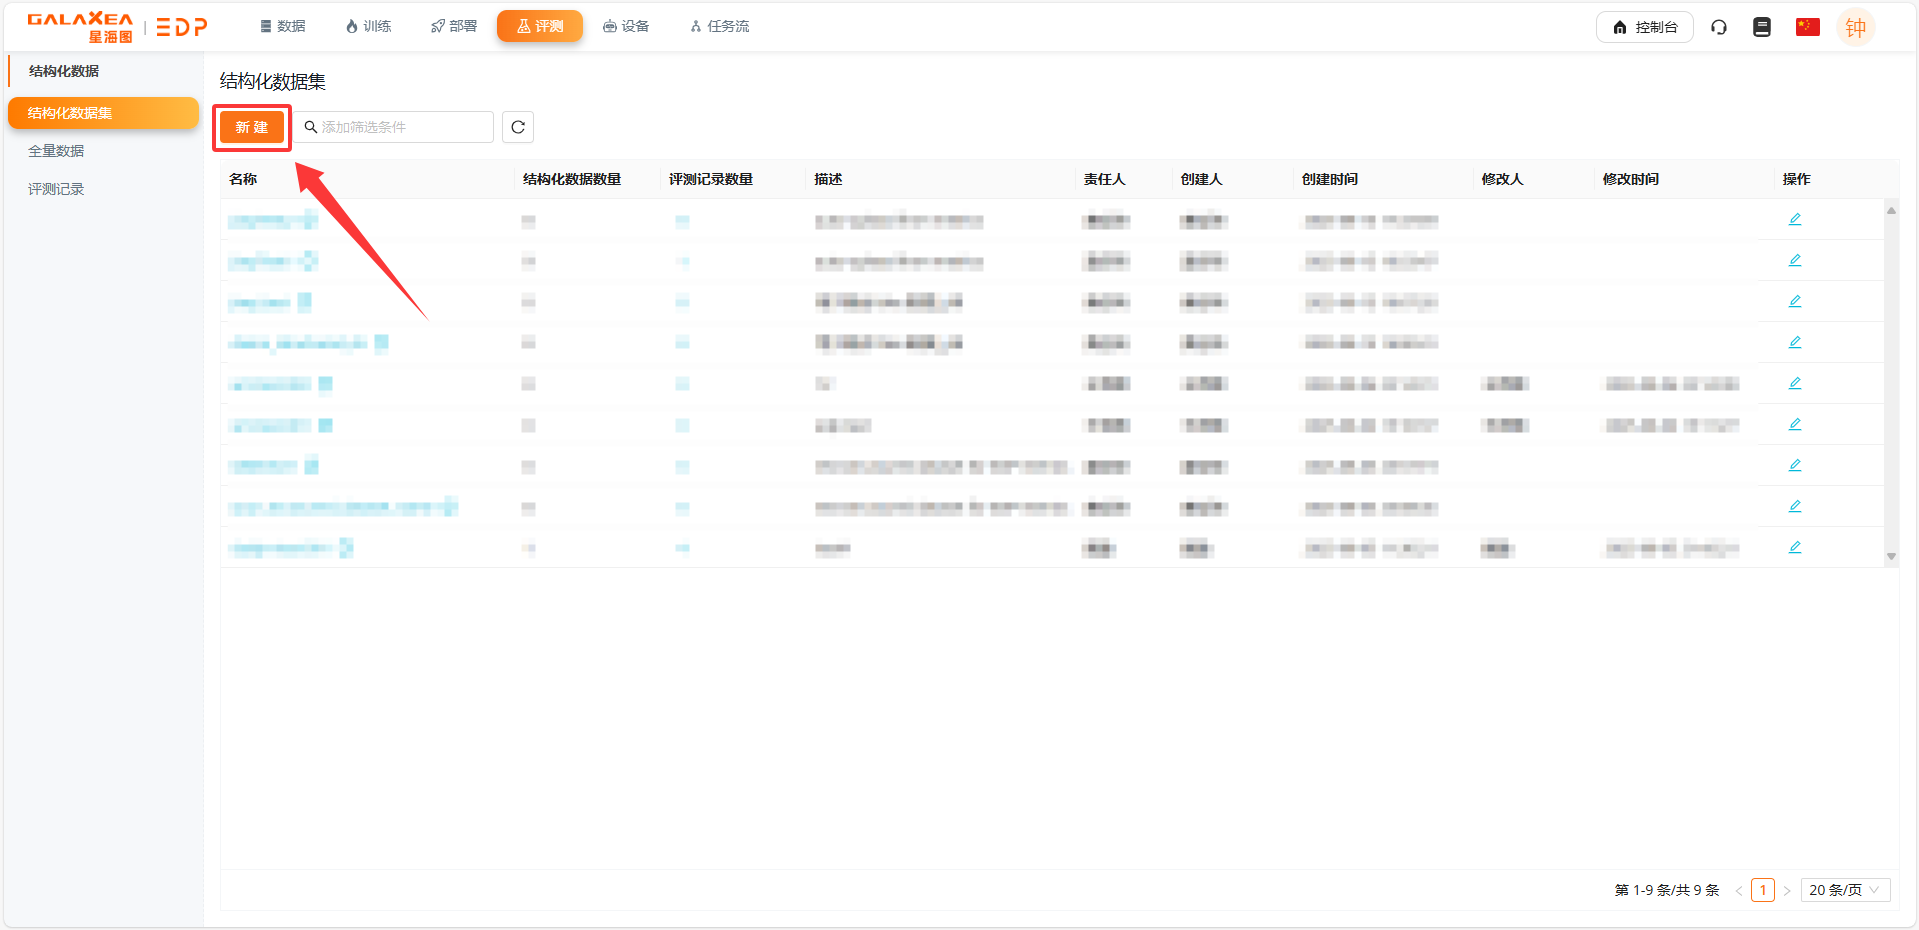Click the refresh icon next to search box
The width and height of the screenshot is (1919, 930).
518,127
